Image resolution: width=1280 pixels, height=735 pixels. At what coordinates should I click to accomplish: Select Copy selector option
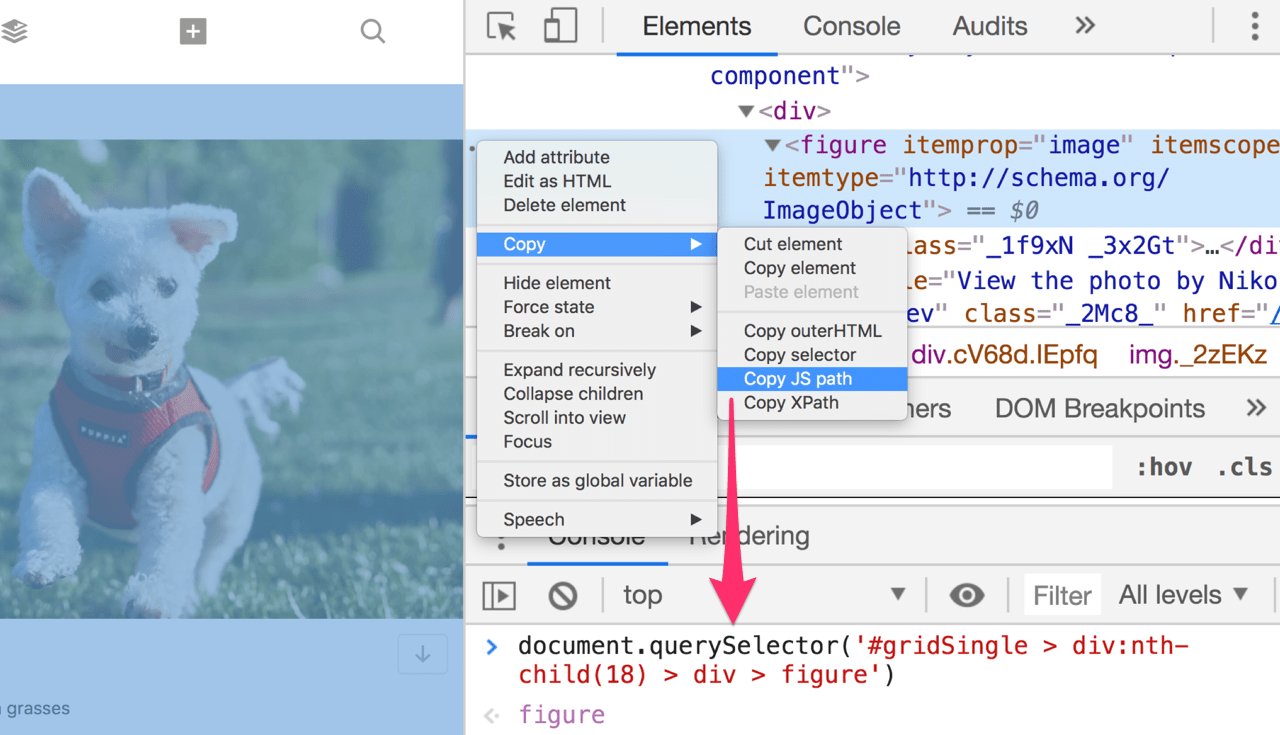point(800,355)
